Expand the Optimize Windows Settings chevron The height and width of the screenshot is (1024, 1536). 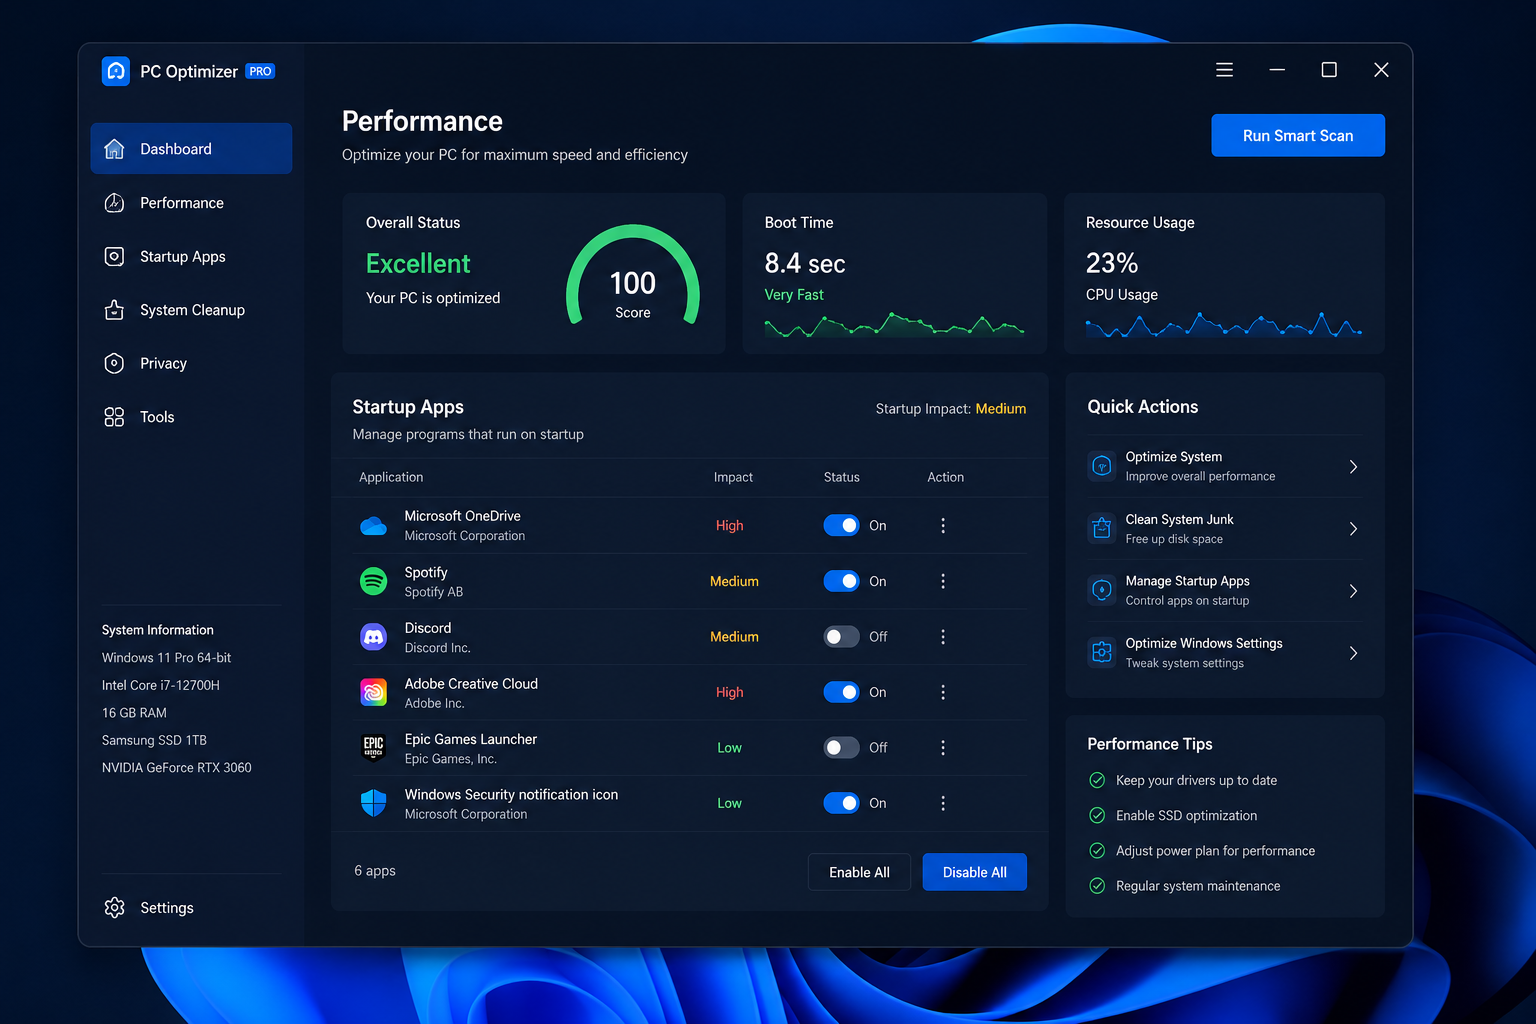point(1353,653)
